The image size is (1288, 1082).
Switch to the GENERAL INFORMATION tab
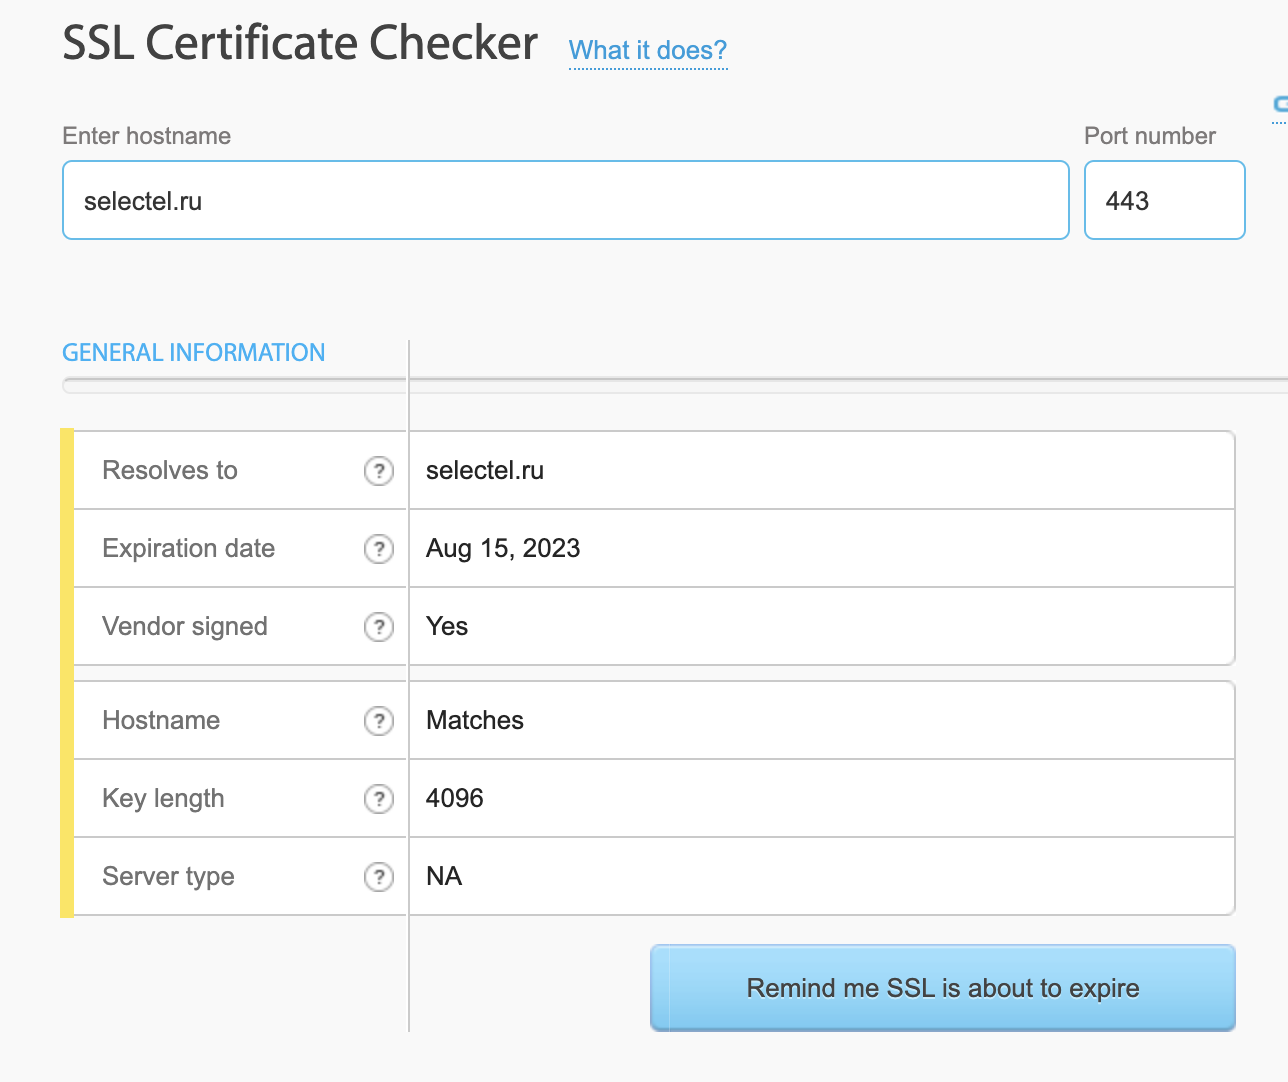193,353
